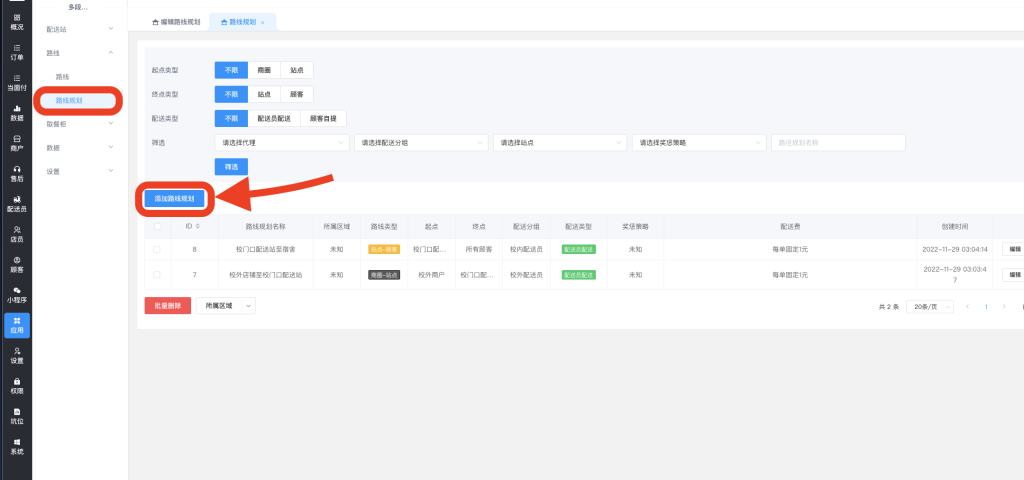Select the 商户 merchant sidebar icon
1024x480 pixels.
coord(16,142)
